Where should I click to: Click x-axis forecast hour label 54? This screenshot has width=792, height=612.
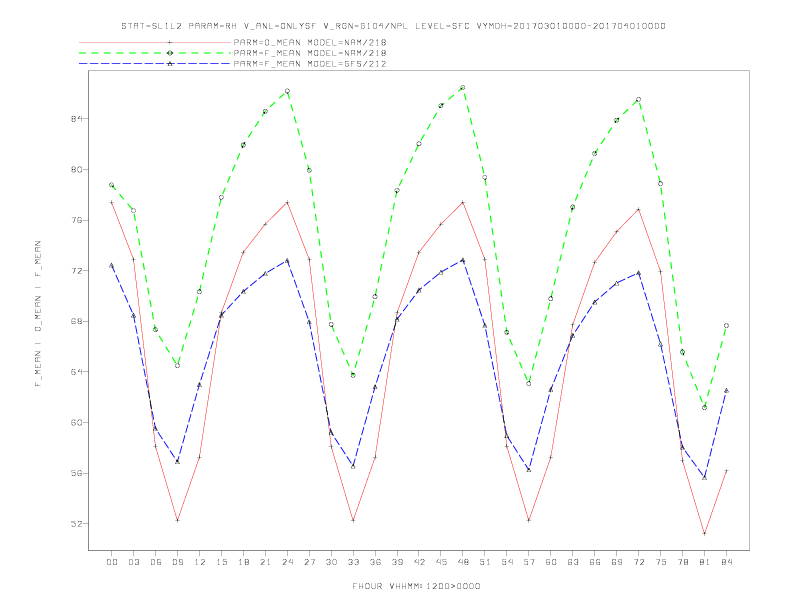tap(507, 562)
